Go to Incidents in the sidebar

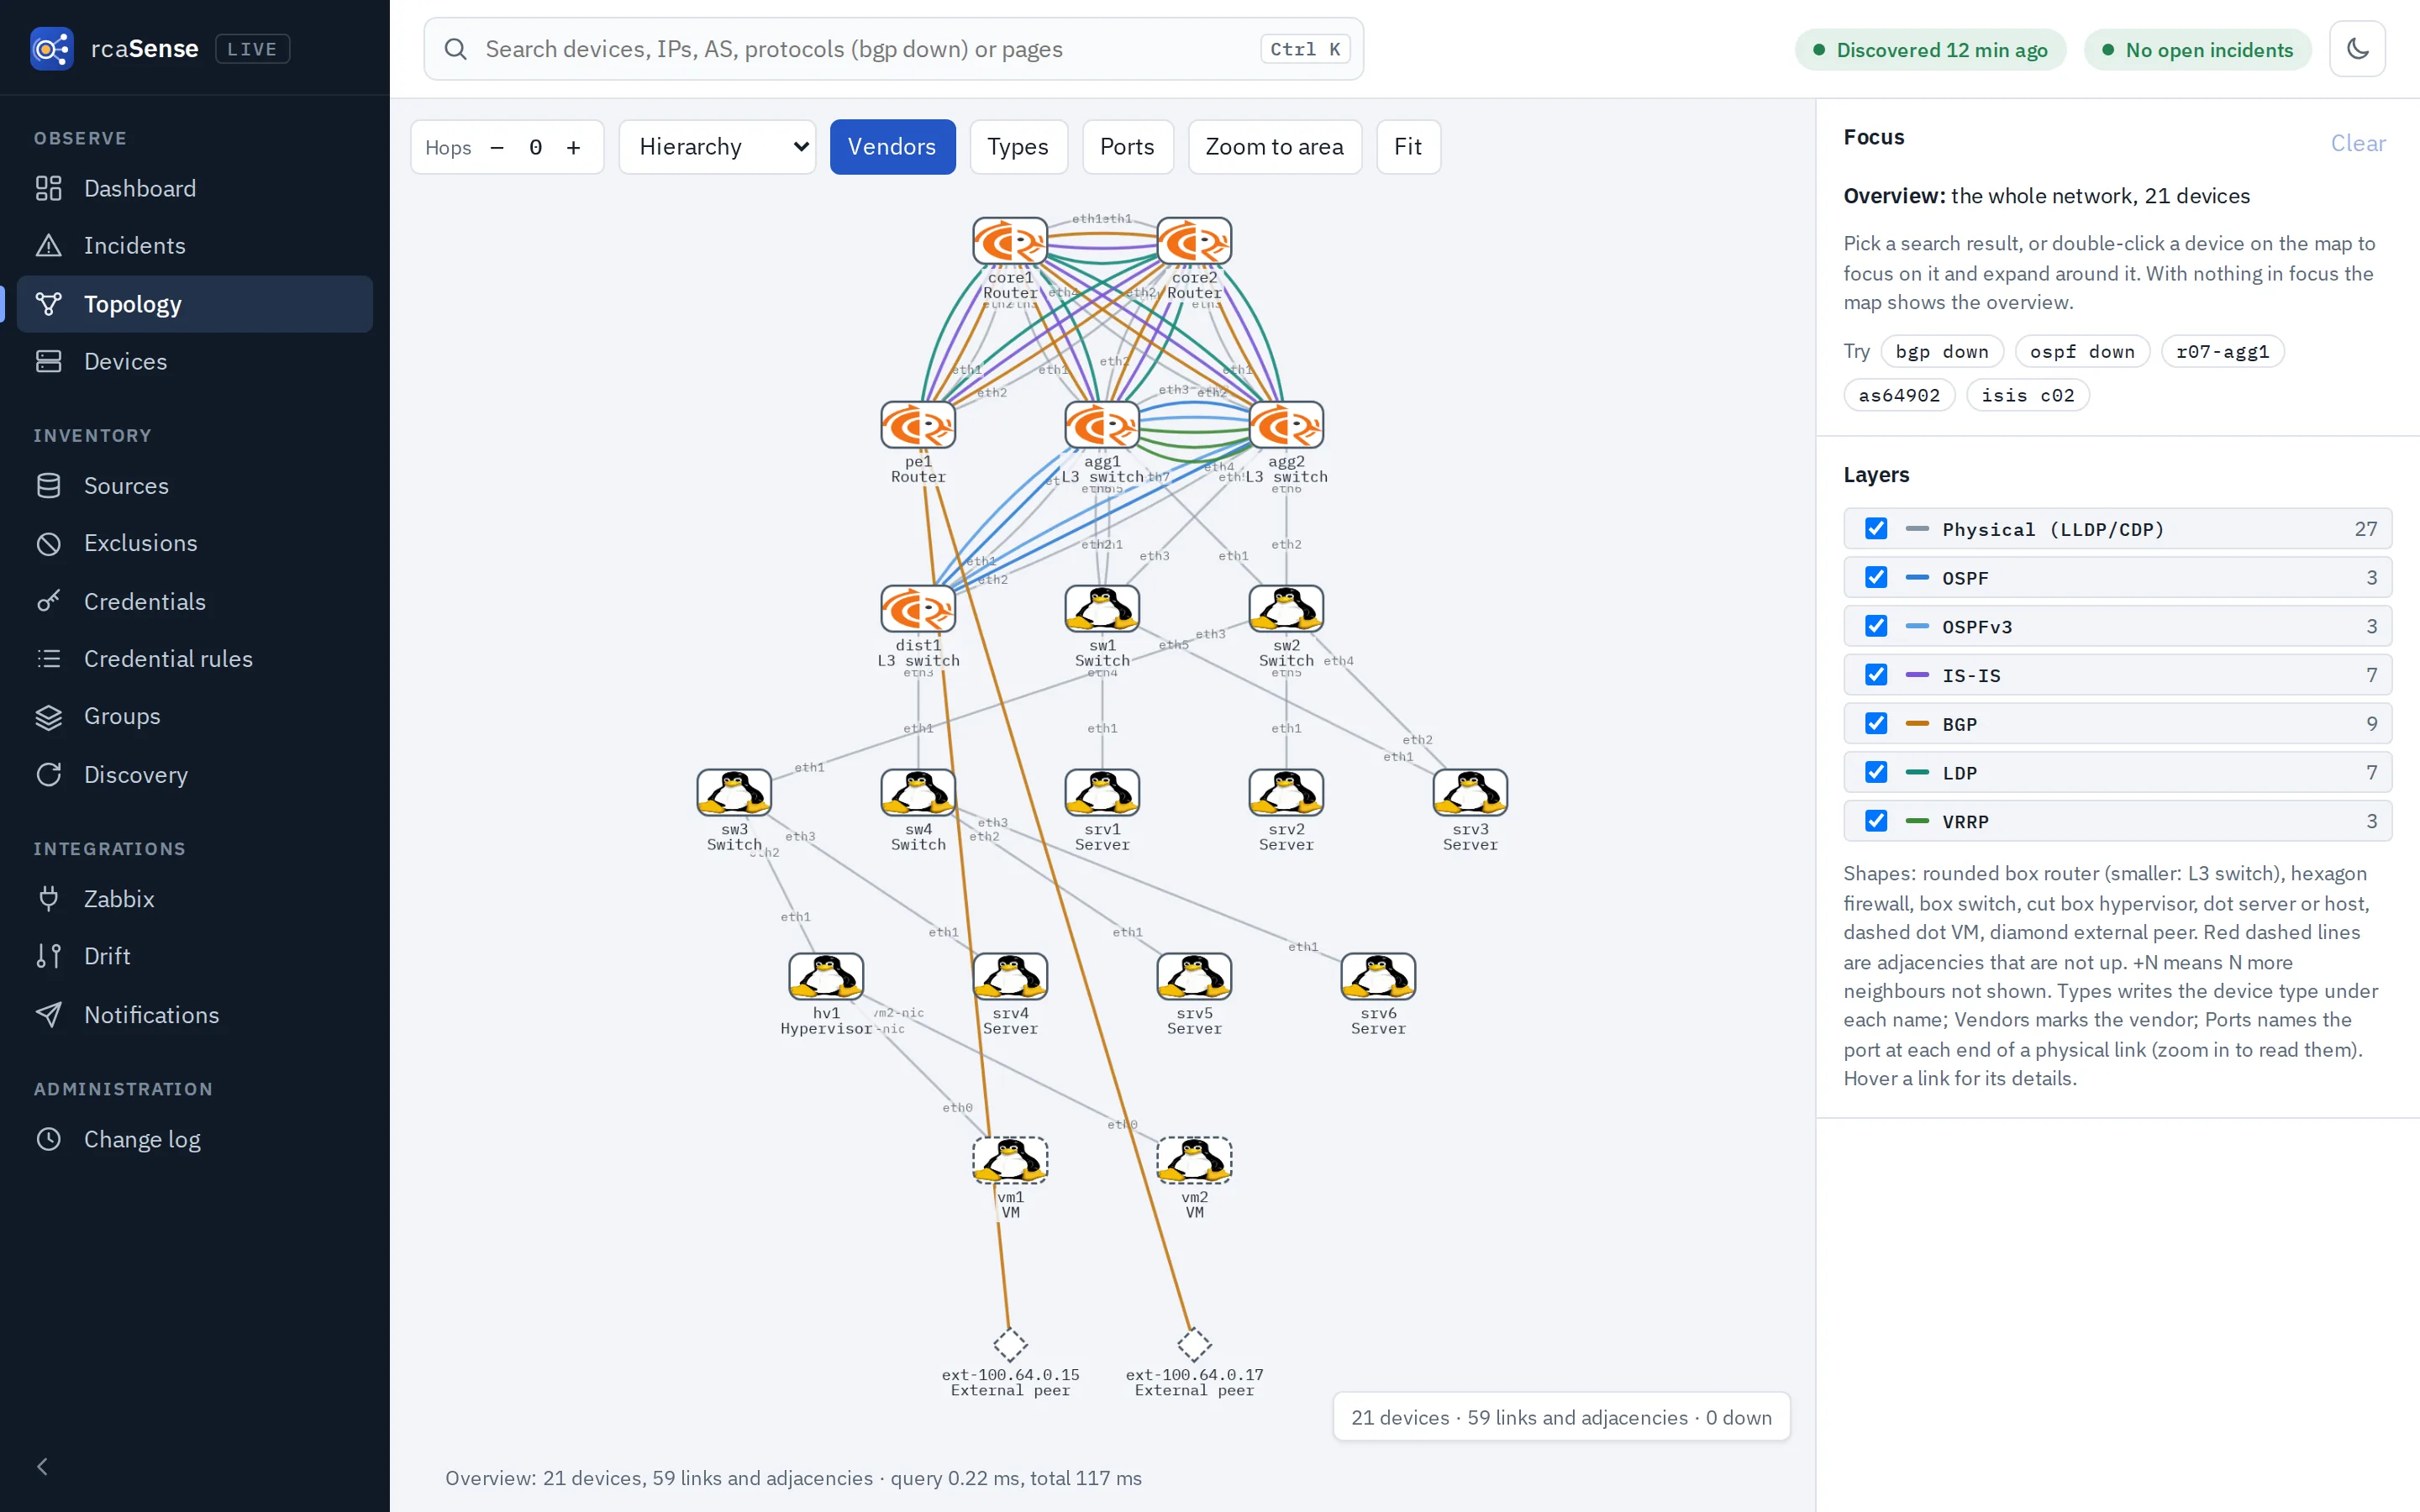click(195, 245)
